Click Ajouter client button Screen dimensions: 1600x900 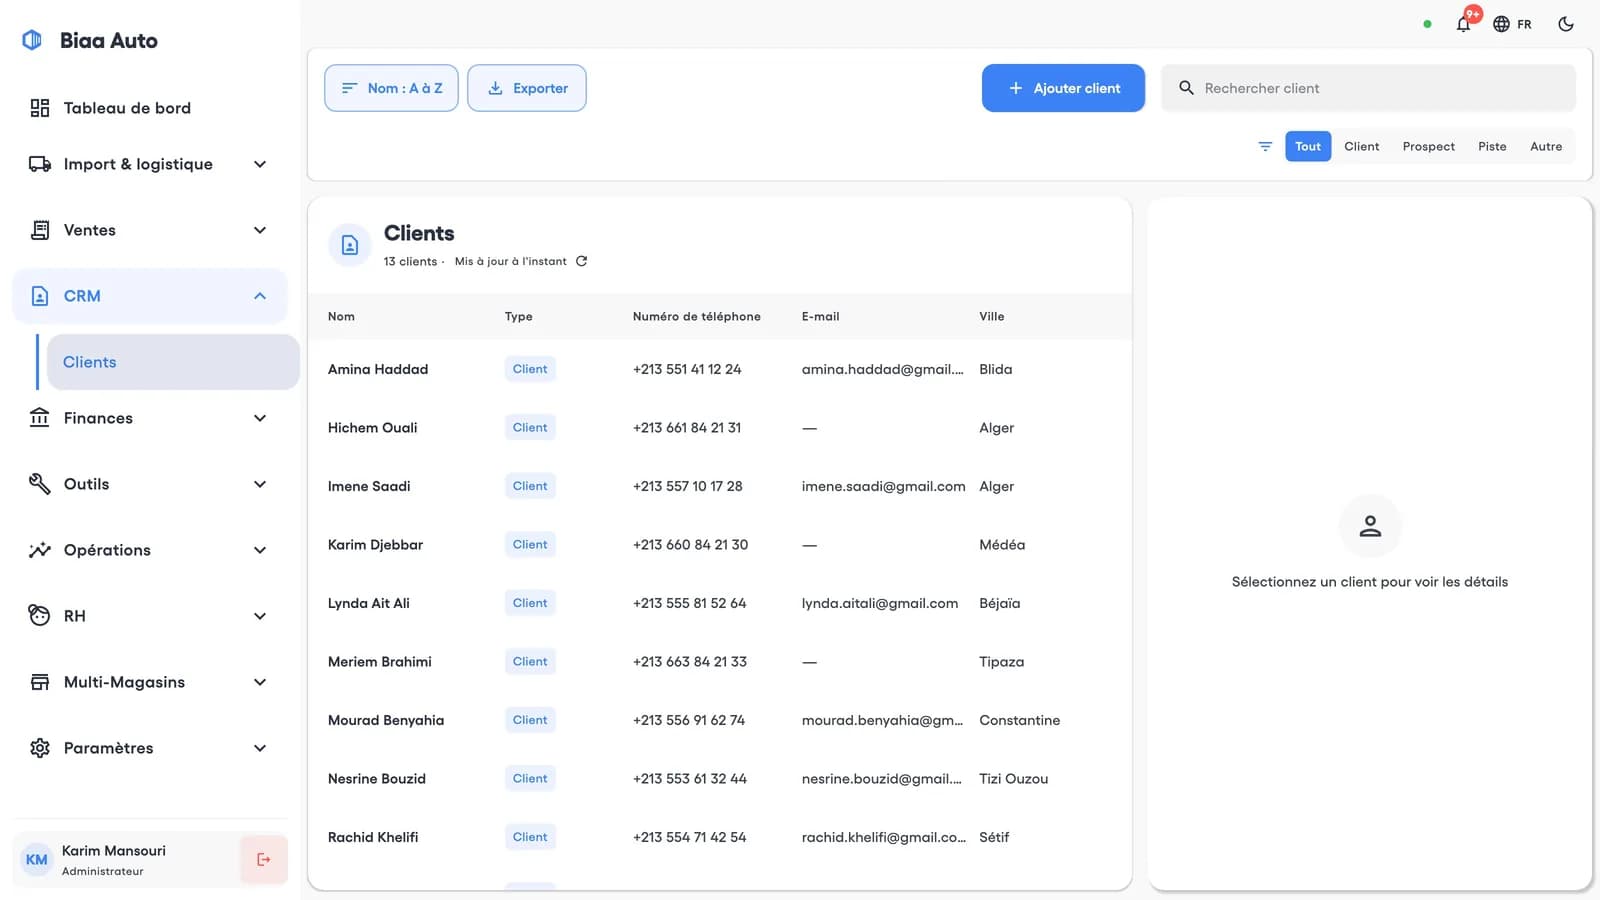(1063, 88)
